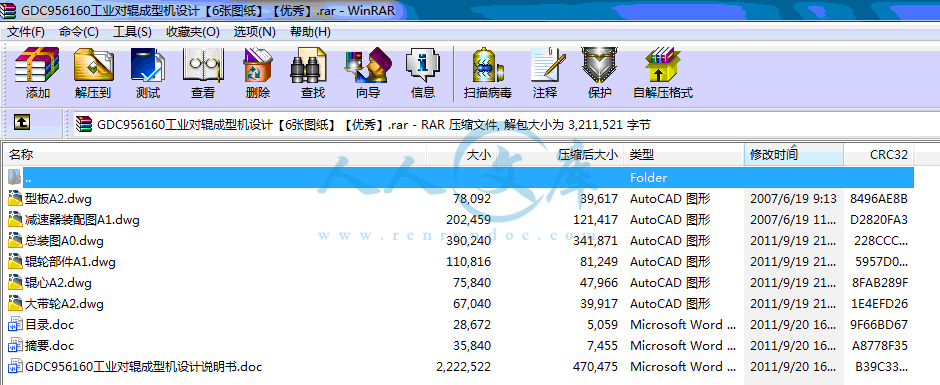940x385 pixels.
Task: Select the file 大带轮A2.dwg
Action: click(64, 303)
